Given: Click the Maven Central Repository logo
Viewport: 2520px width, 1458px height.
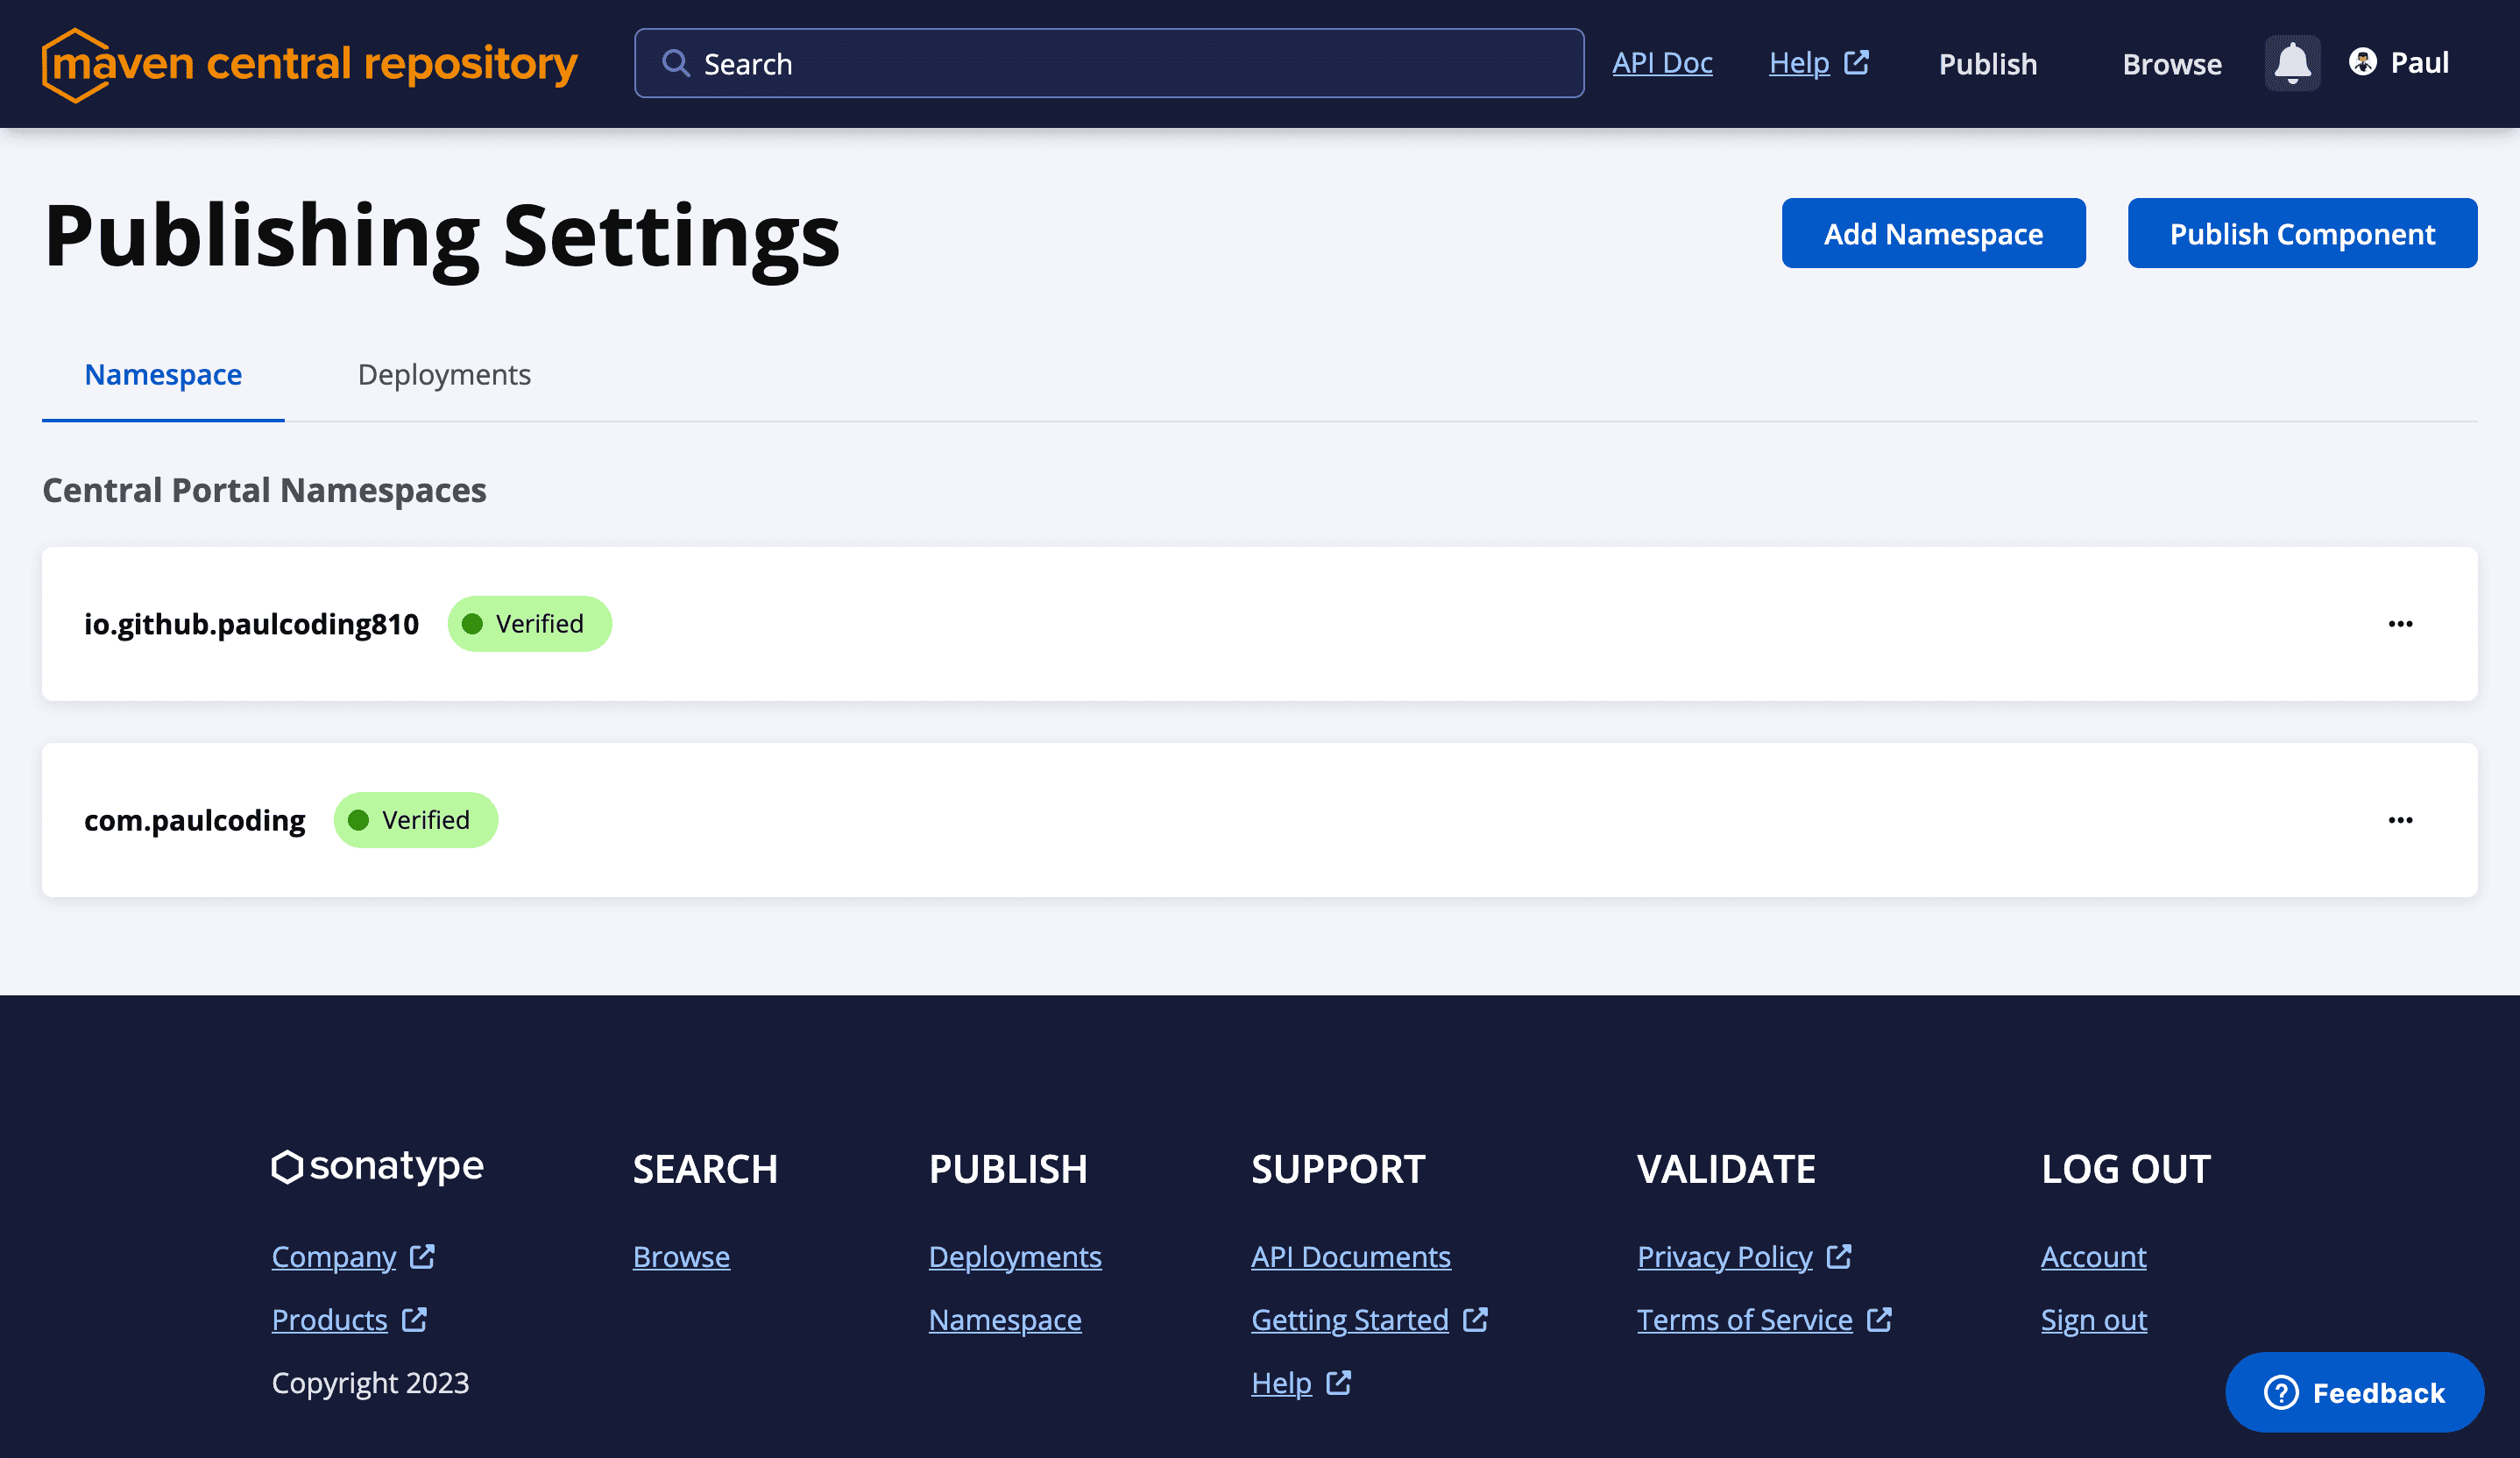Looking at the screenshot, I should 310,64.
